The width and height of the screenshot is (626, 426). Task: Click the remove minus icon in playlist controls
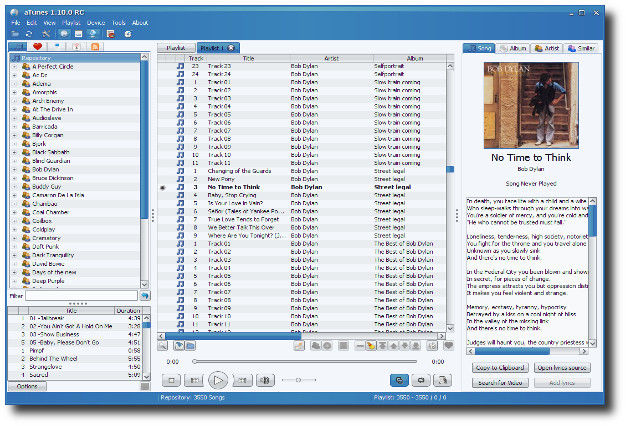359,346
